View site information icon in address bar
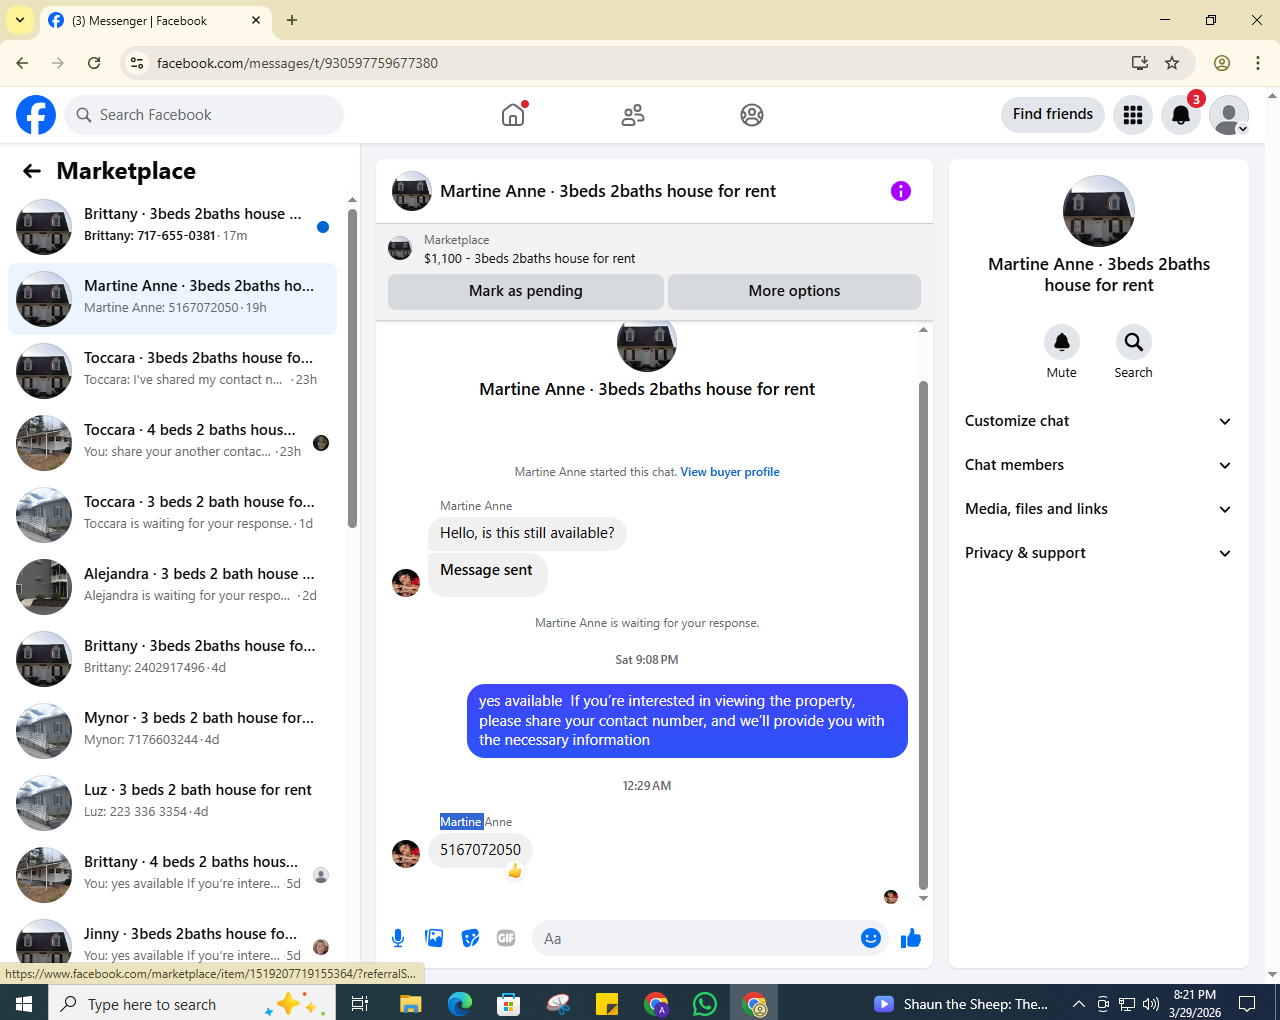Screen dimensions: 1280x1020 (x=137, y=63)
